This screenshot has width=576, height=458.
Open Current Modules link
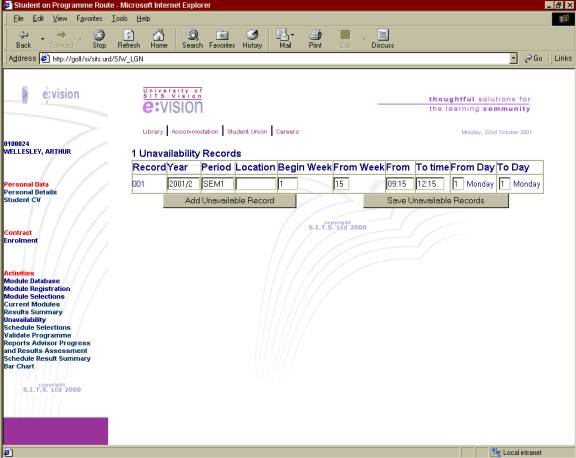(32, 304)
